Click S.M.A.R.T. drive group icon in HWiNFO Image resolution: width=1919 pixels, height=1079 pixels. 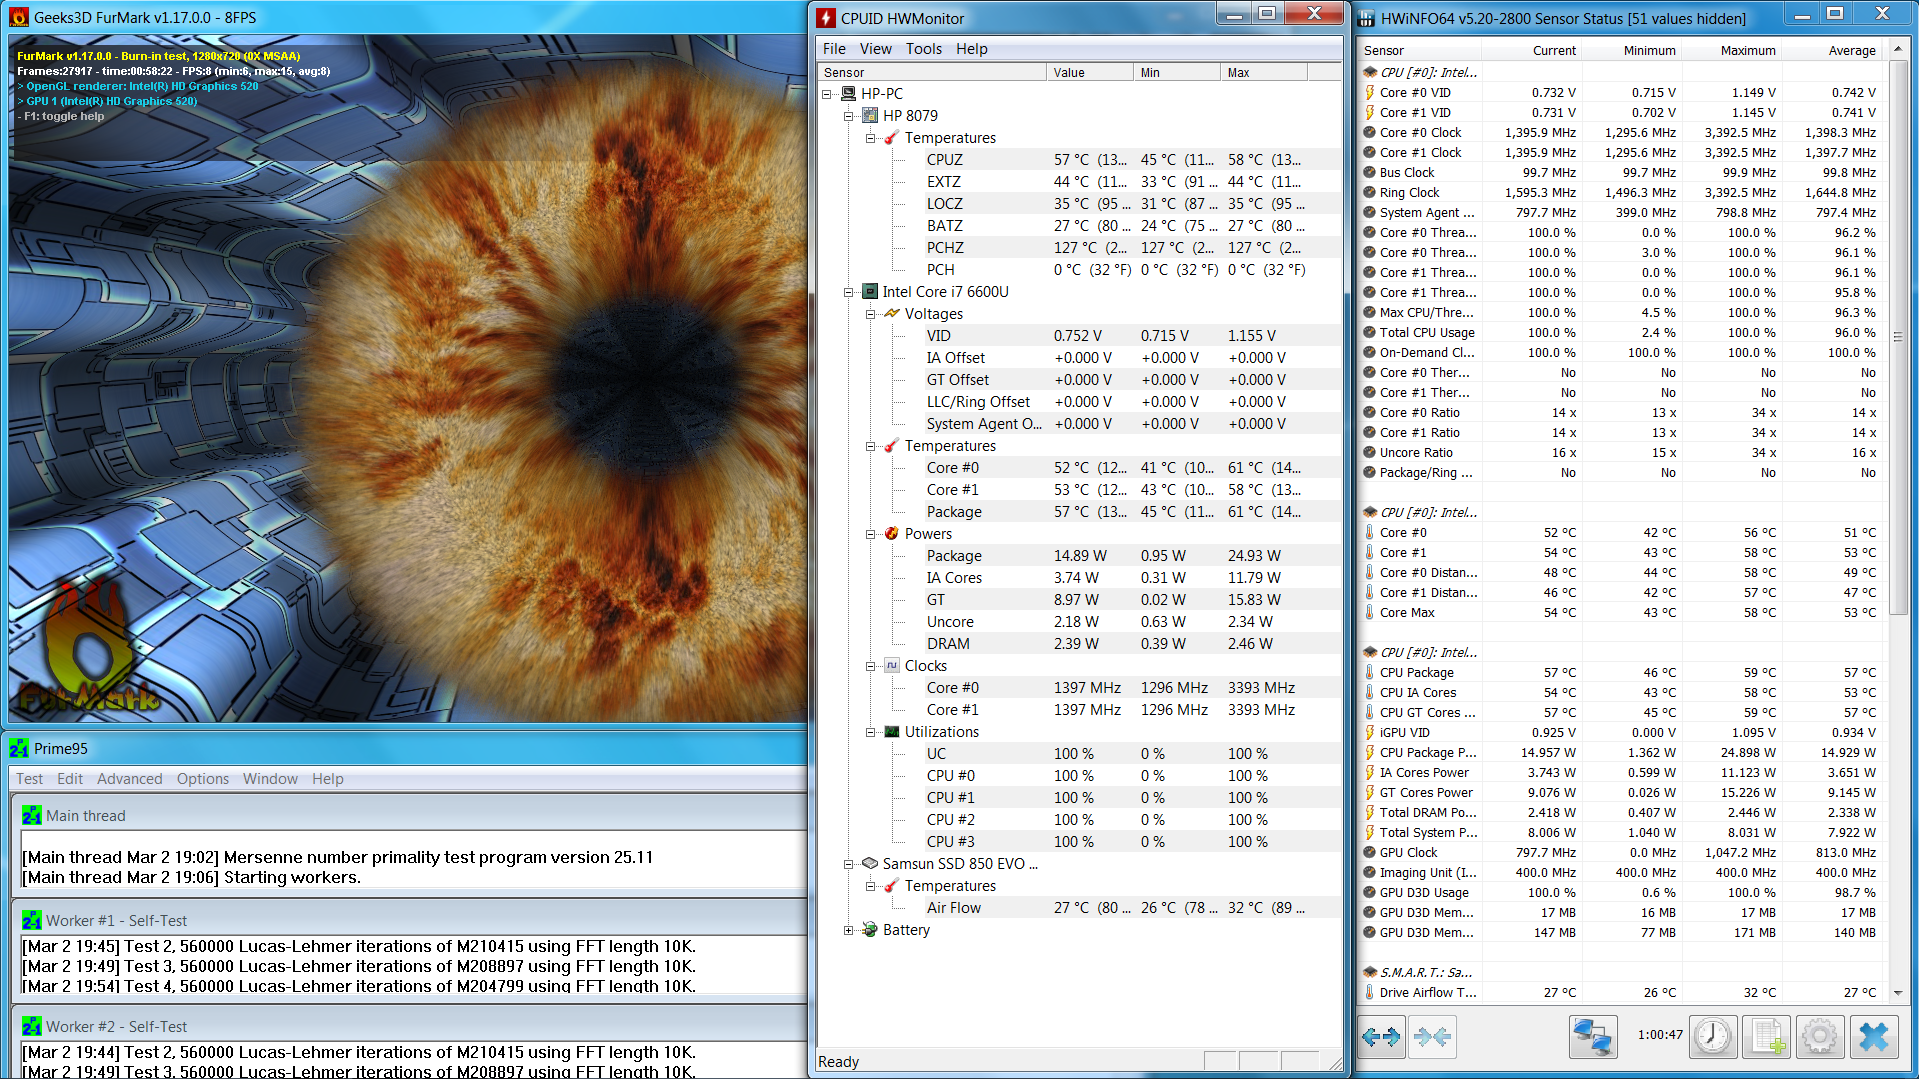click(x=1370, y=972)
